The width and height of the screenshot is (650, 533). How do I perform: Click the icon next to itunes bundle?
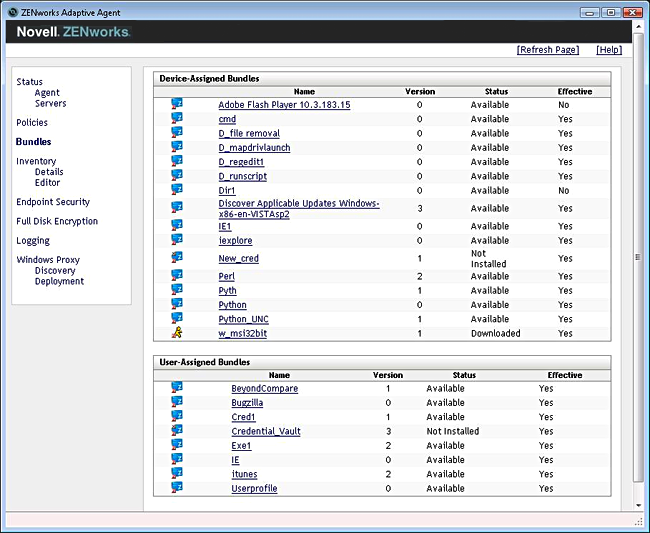coord(177,474)
